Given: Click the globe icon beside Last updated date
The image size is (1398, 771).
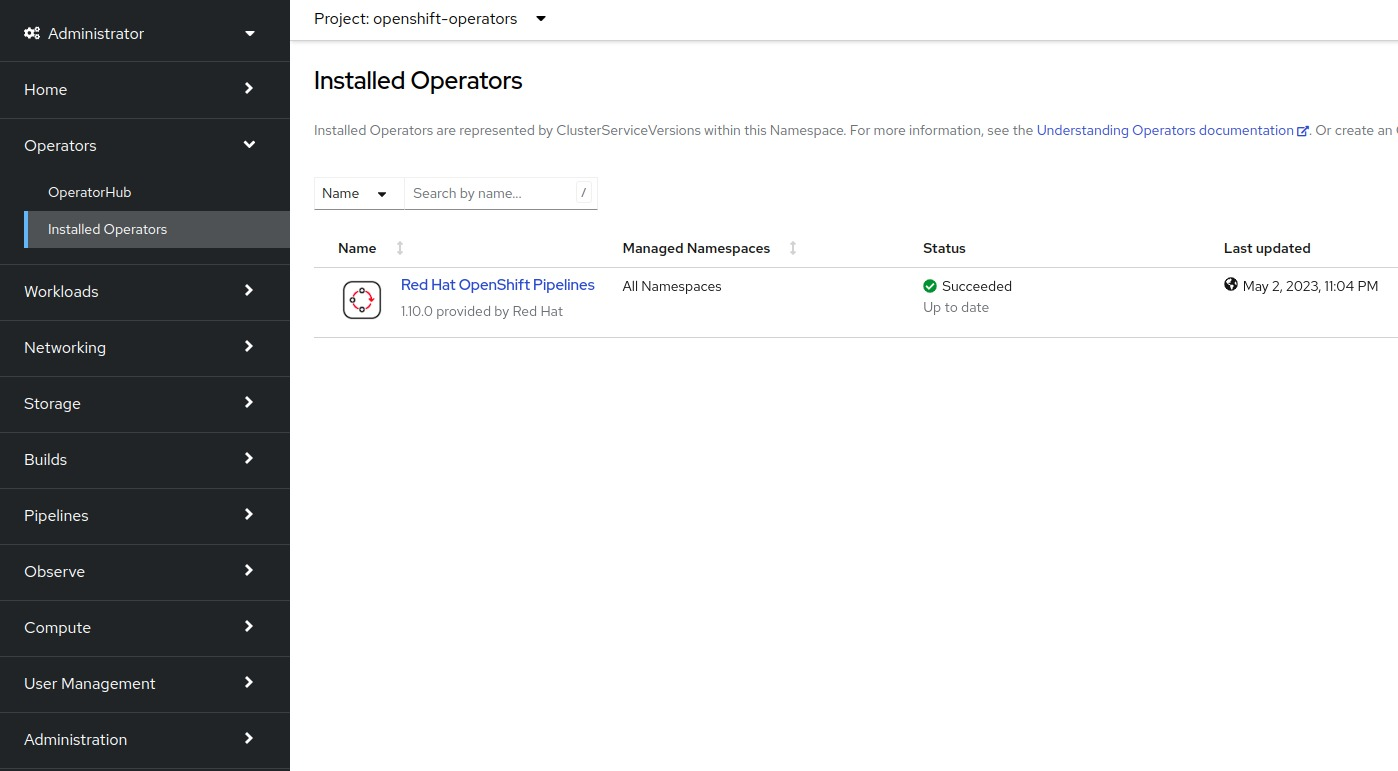Looking at the screenshot, I should click(x=1231, y=285).
